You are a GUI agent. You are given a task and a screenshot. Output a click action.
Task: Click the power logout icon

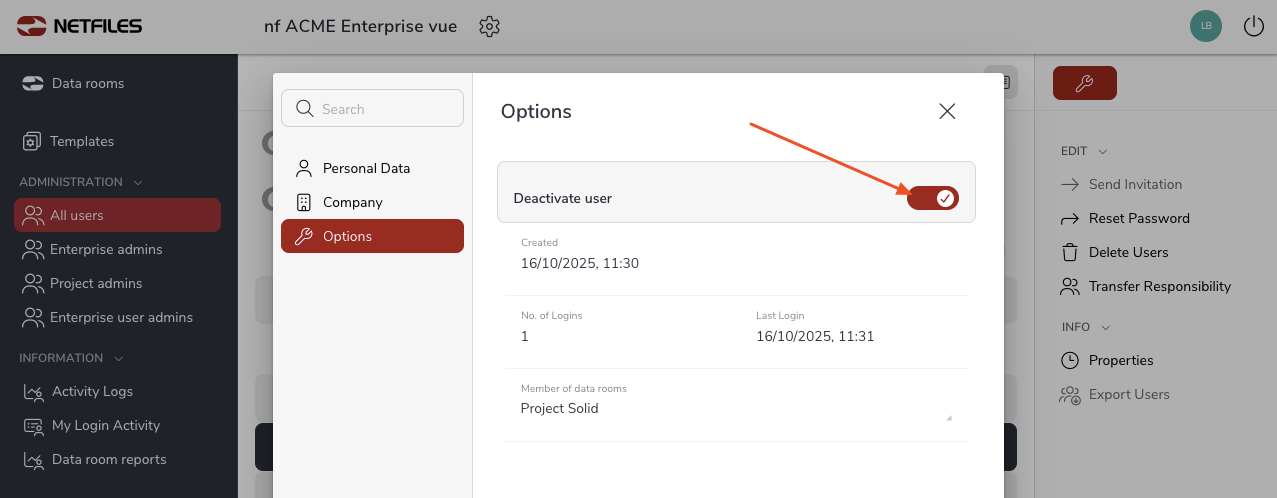click(1253, 27)
